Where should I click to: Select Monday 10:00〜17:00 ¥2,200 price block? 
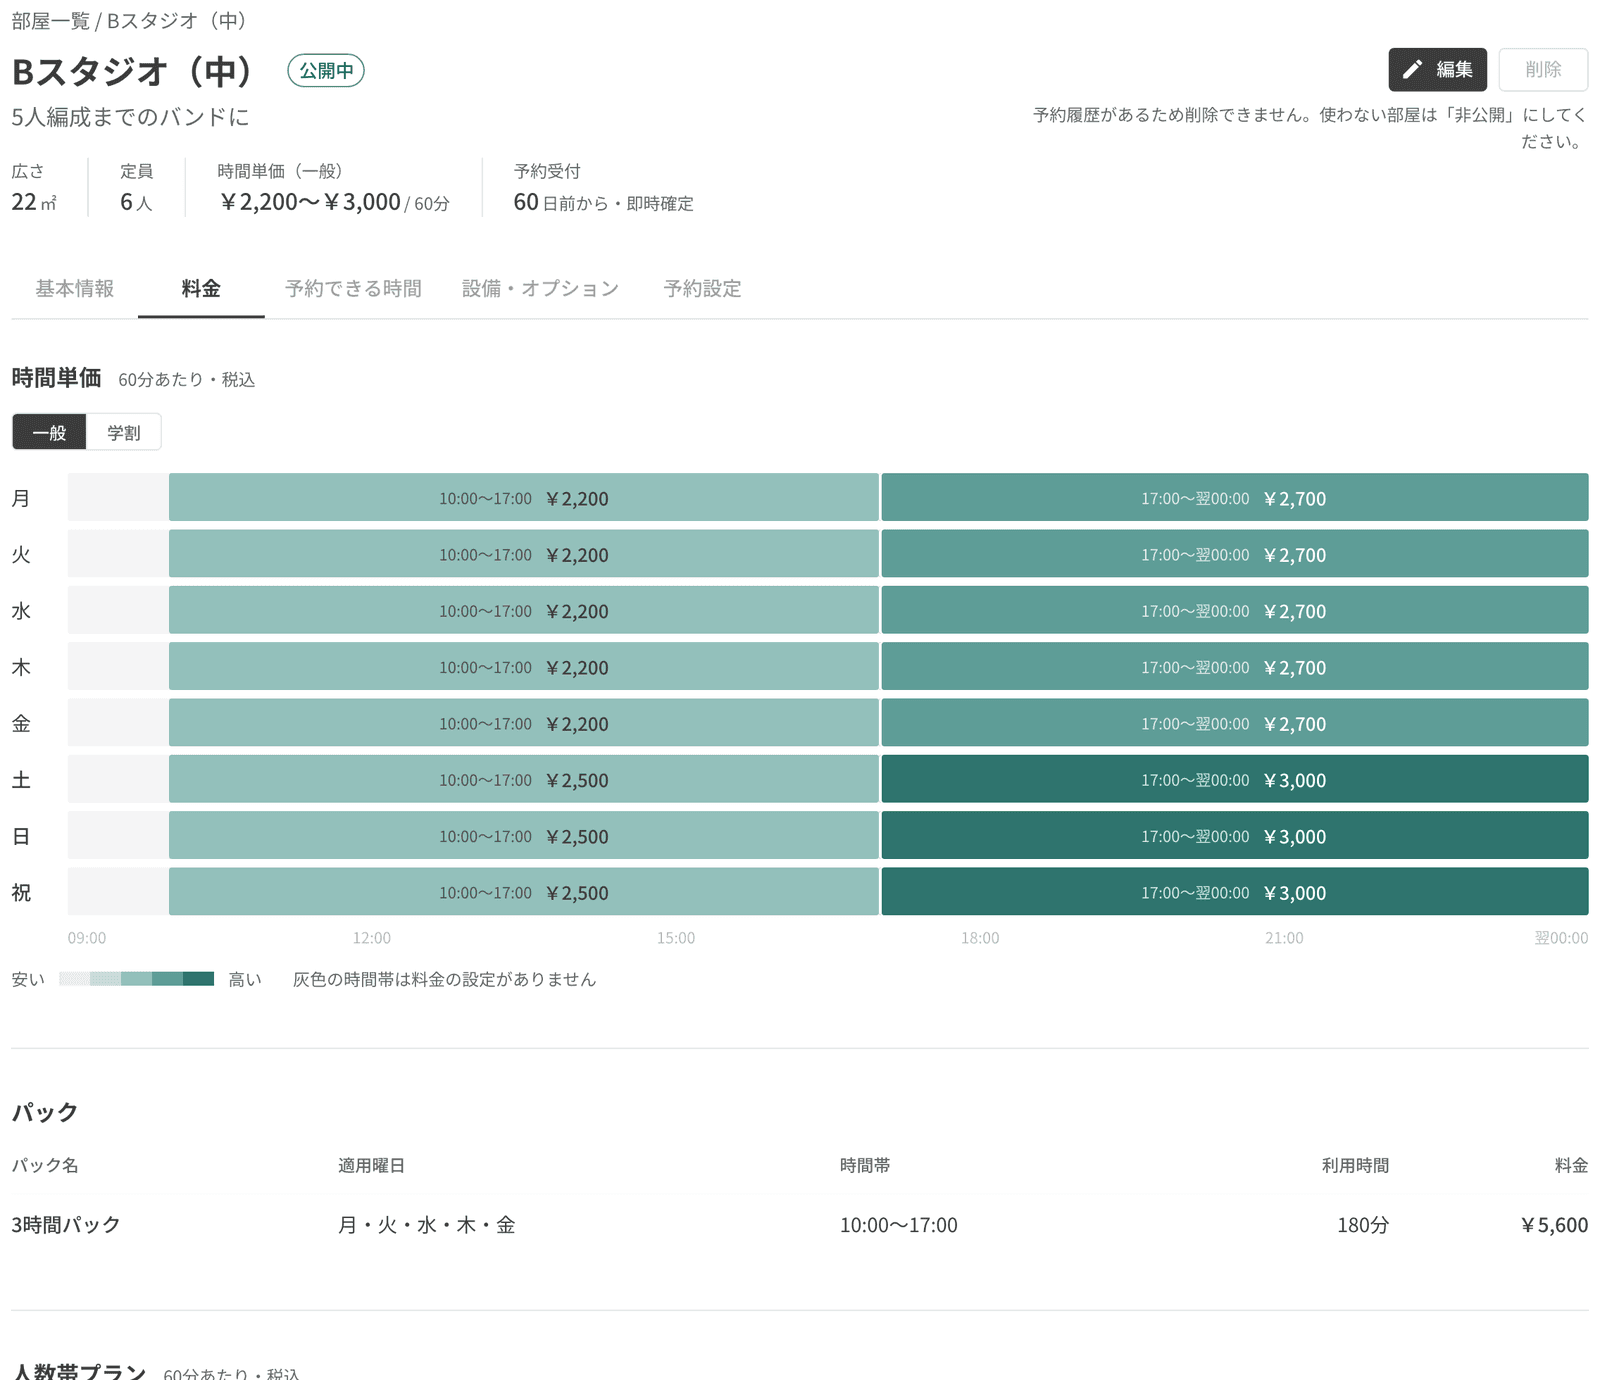tap(524, 498)
